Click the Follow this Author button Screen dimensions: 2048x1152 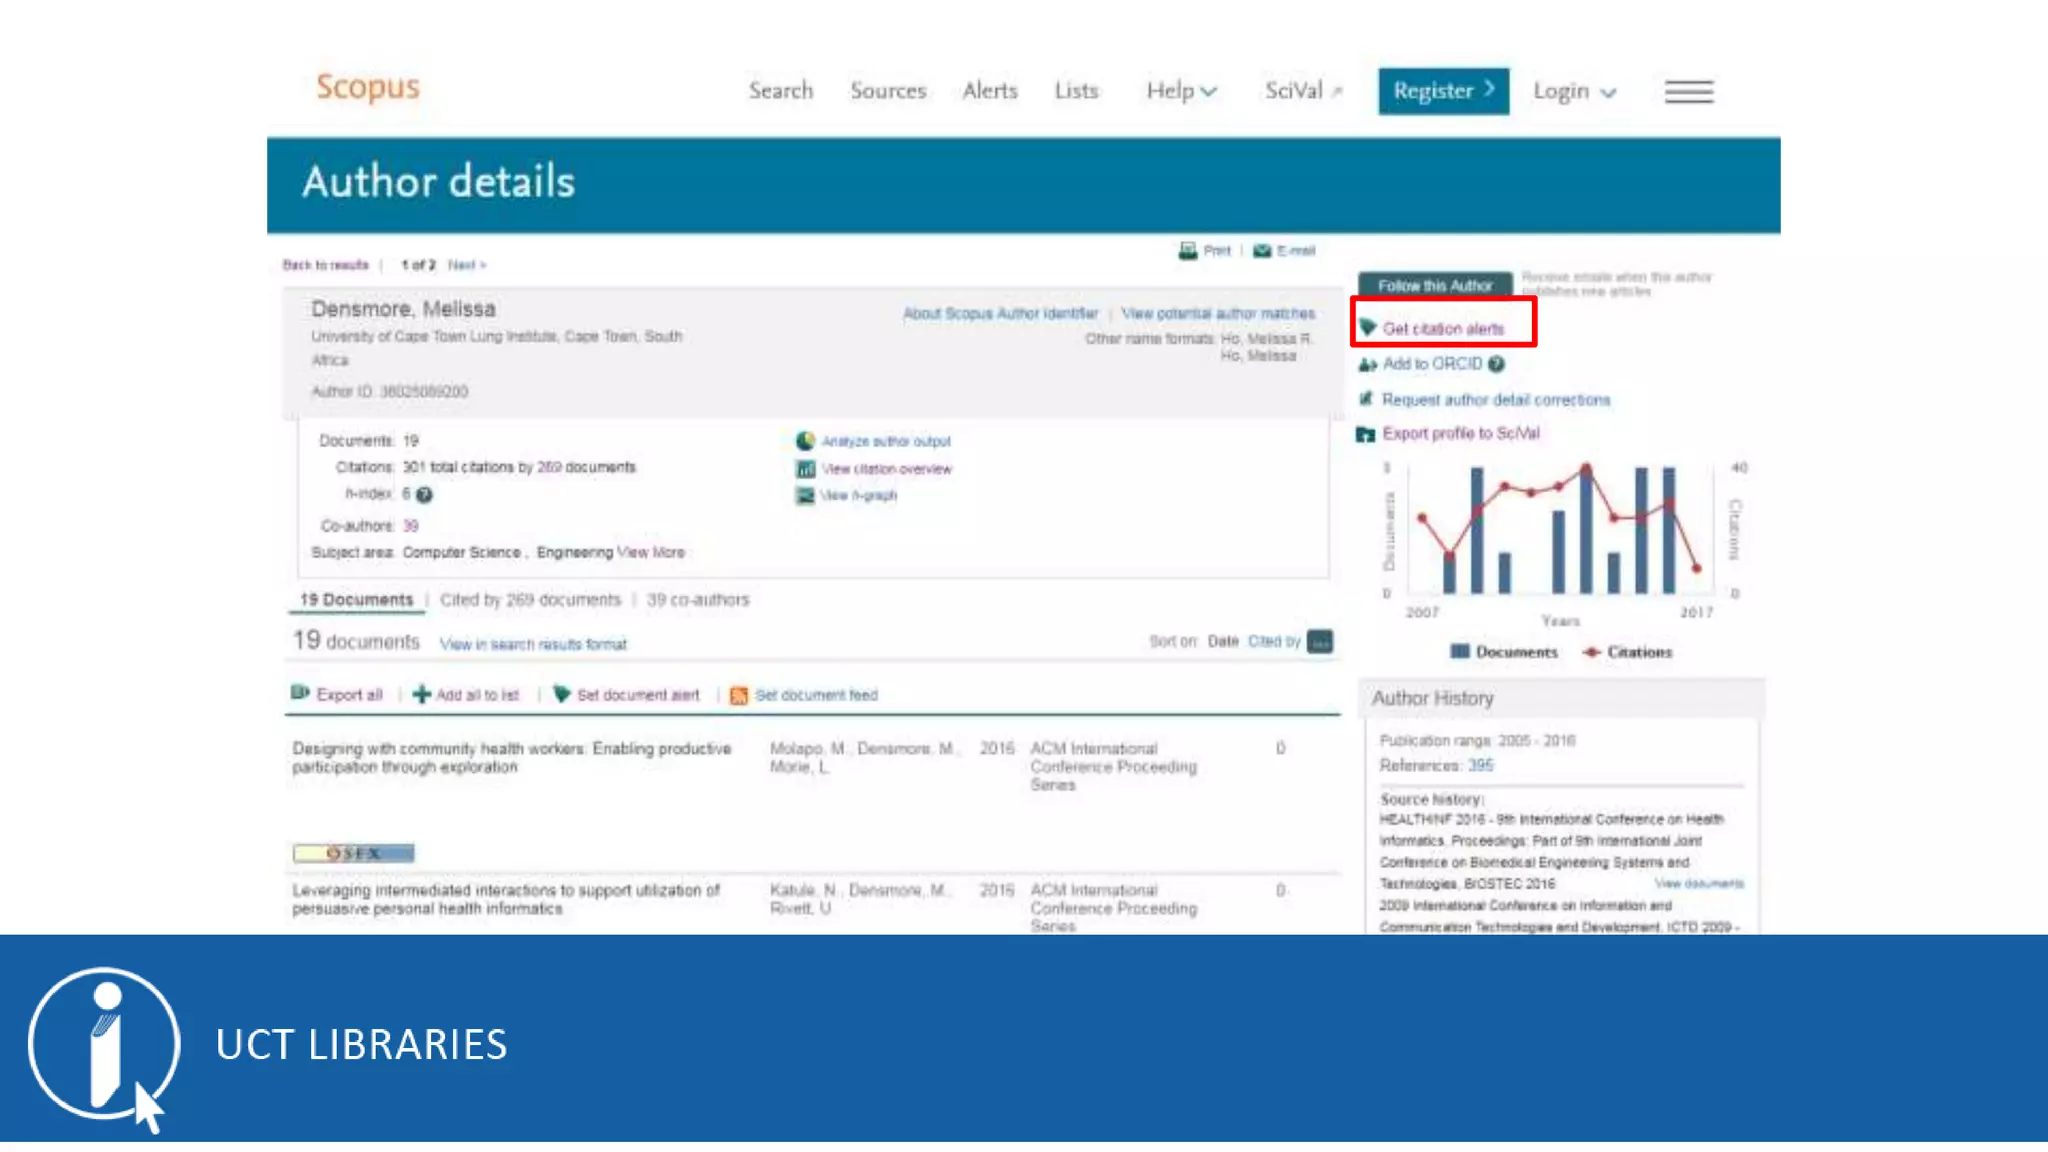click(x=1434, y=285)
